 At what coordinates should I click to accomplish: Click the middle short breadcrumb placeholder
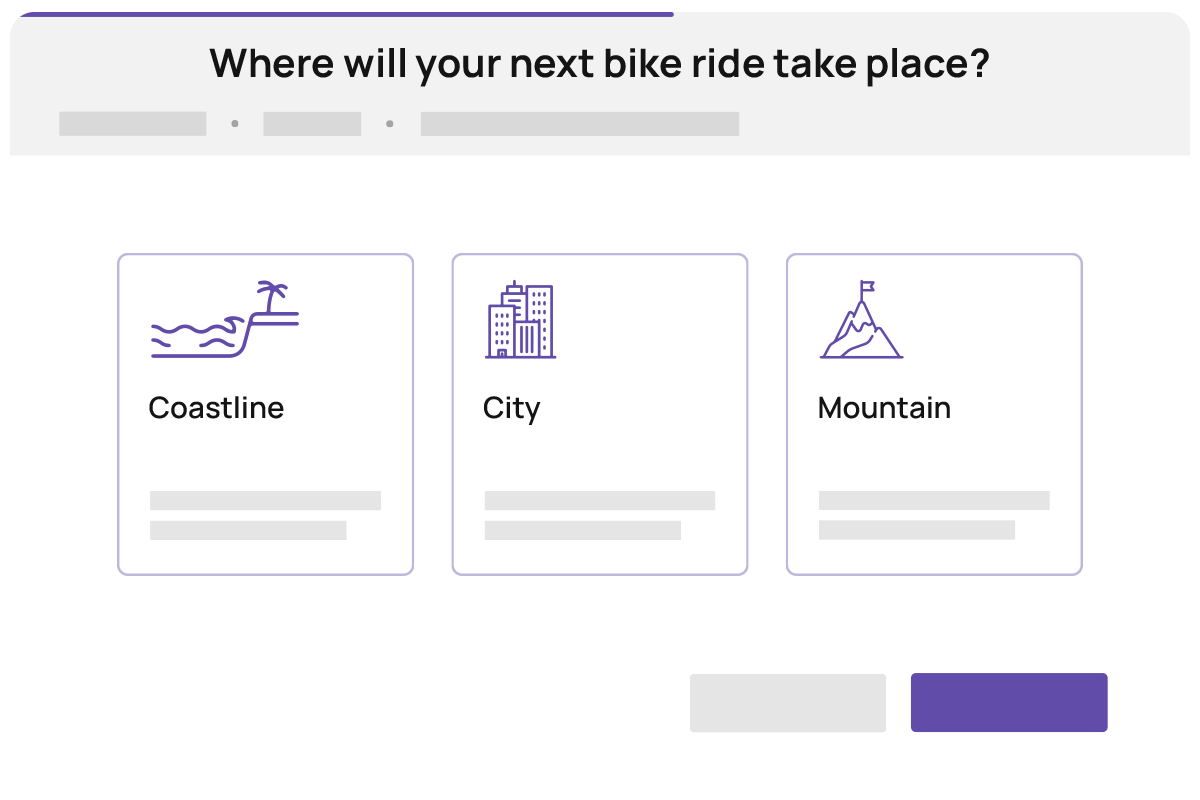pos(312,124)
